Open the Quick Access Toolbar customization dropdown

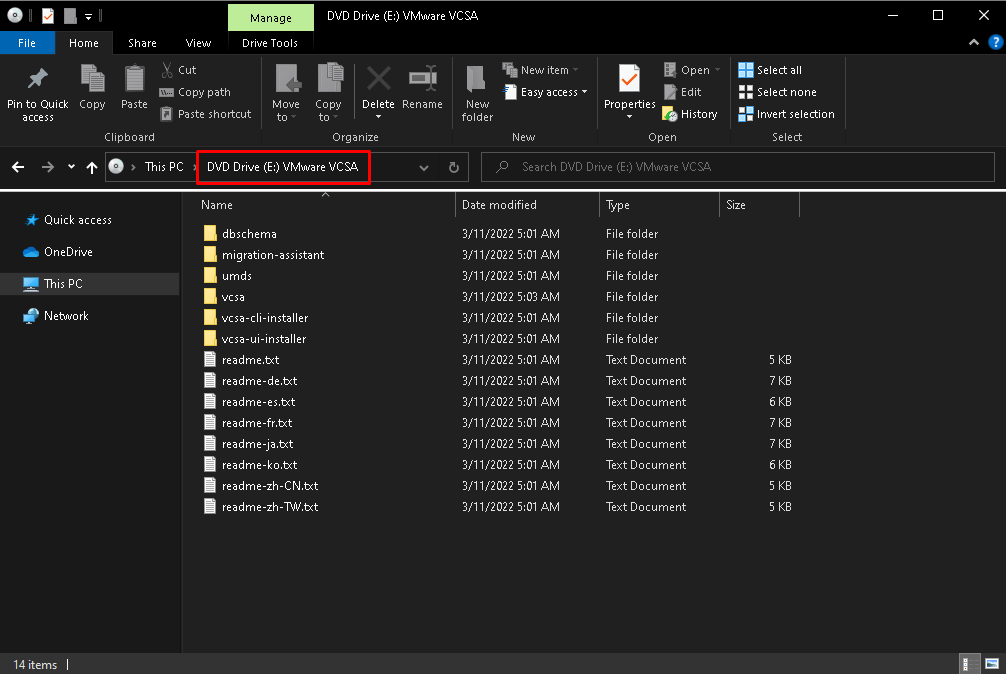[x=88, y=15]
